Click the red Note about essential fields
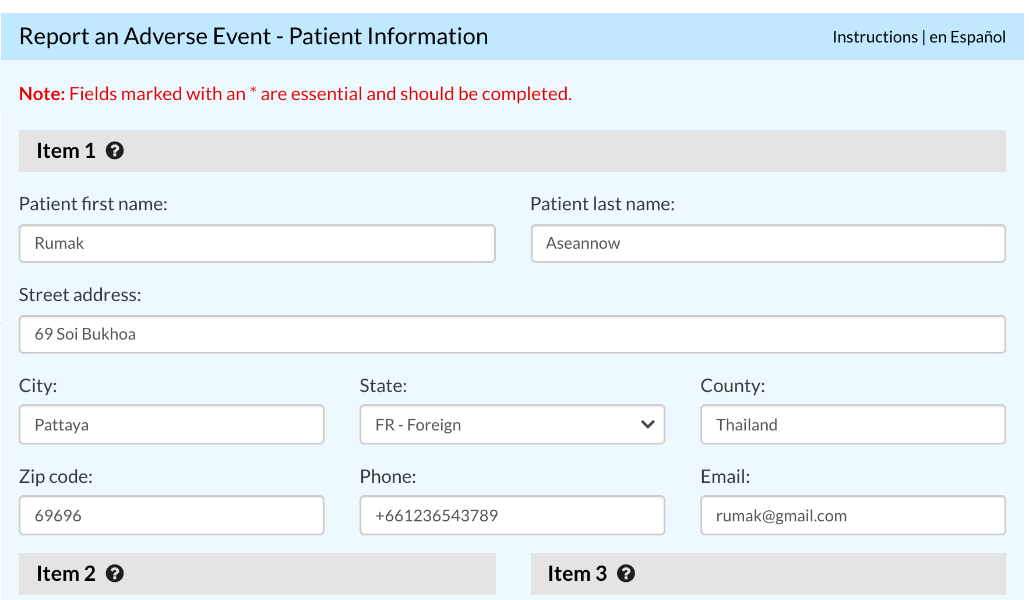 (x=295, y=94)
